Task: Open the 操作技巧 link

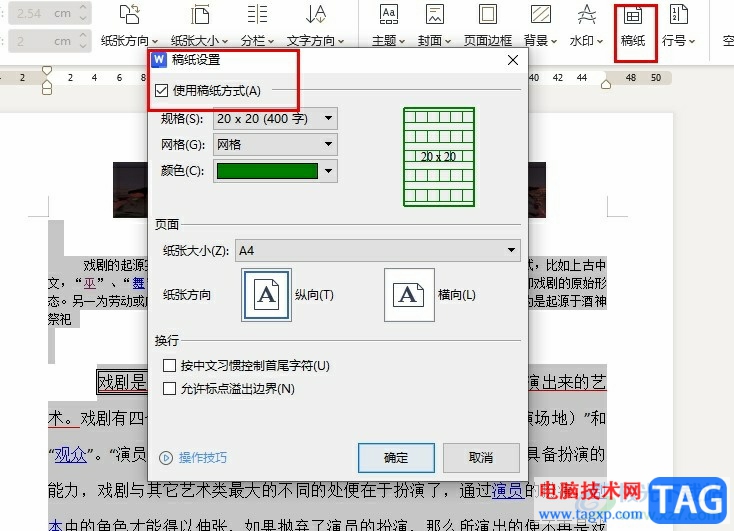Action: click(203, 457)
